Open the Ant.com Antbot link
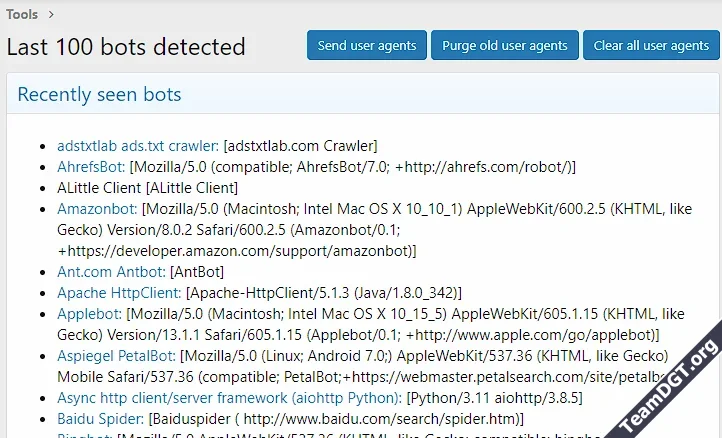 pos(111,272)
